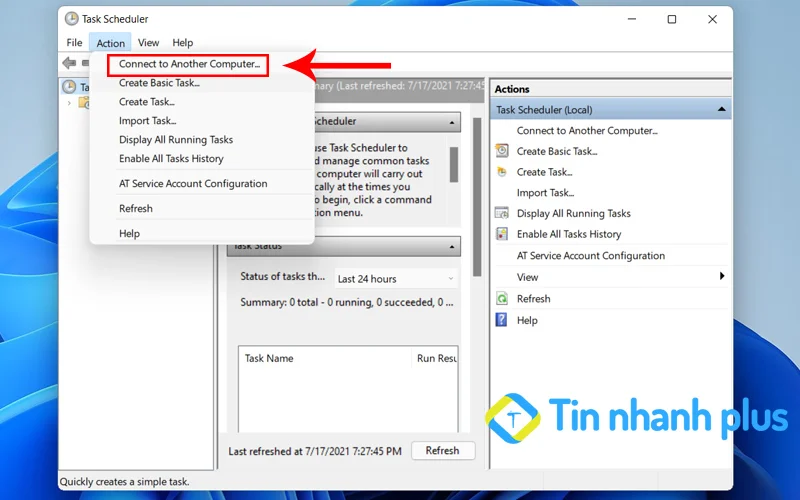Image resolution: width=800 pixels, height=500 pixels.
Task: Click the Overview text box scrollbar thumb
Action: (454, 164)
